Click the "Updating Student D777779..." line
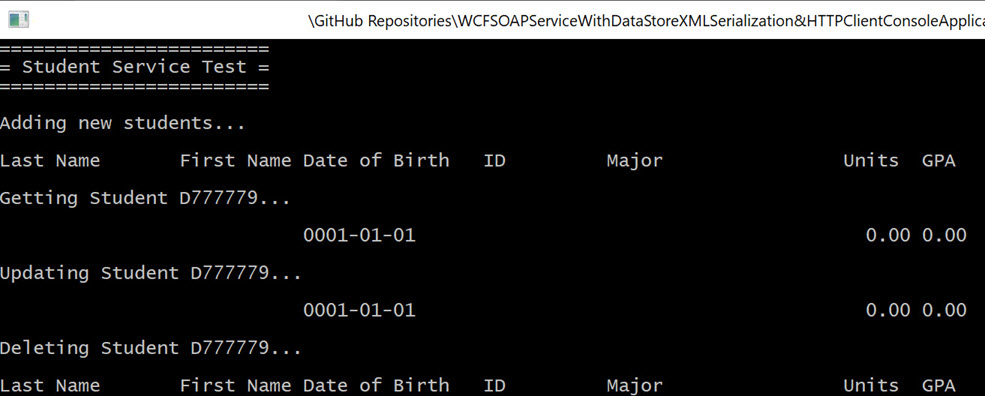Image resolution: width=985 pixels, height=396 pixels. 151,273
